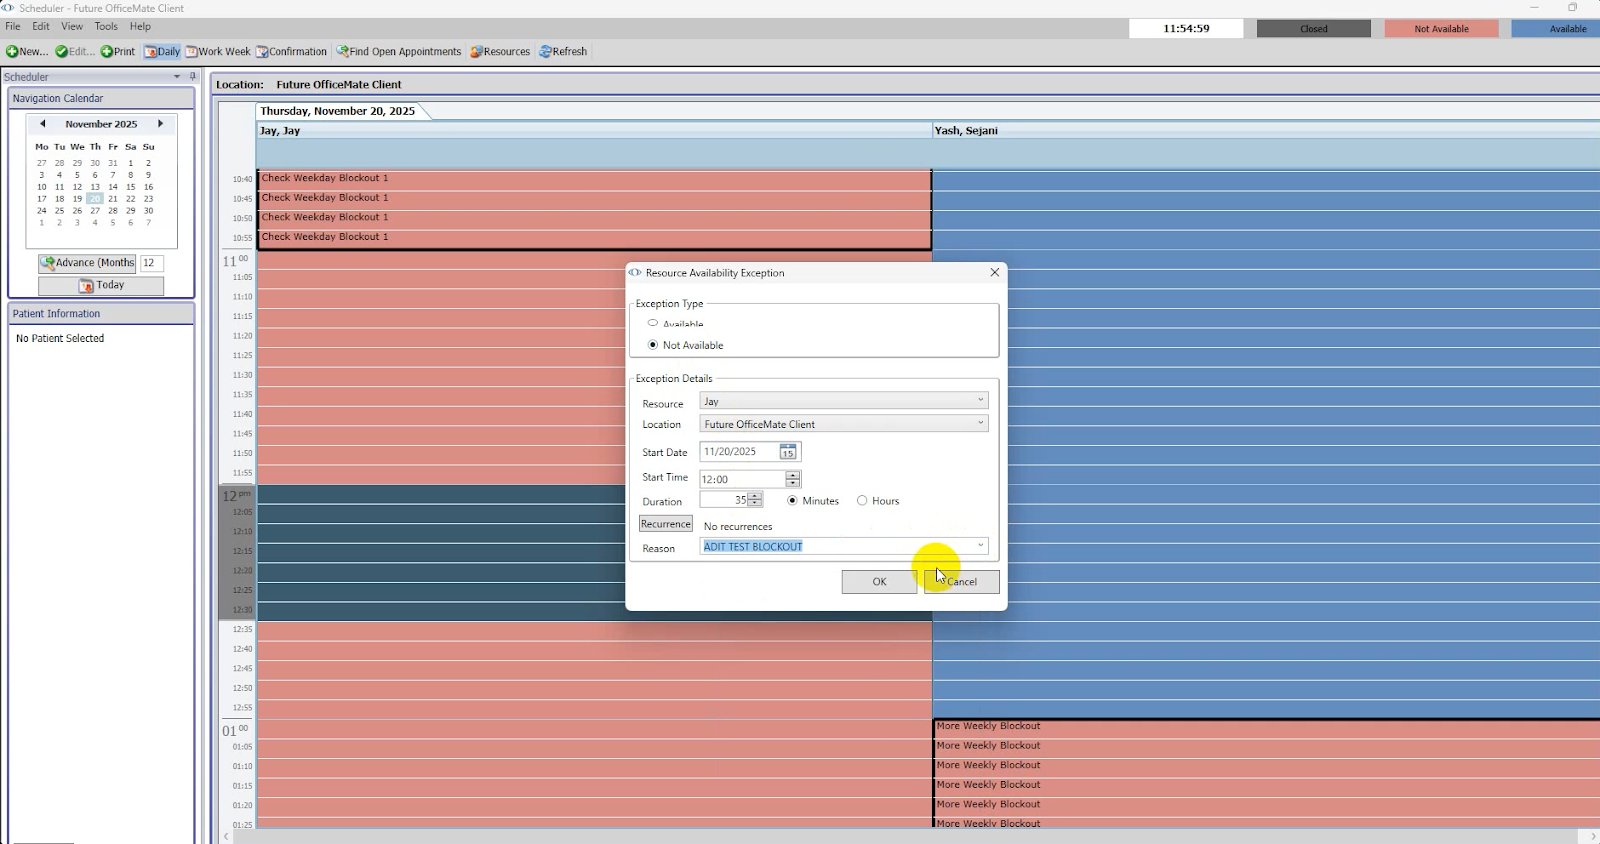Select the Not Available radio button
Viewport: 1600px width, 844px height.
[653, 345]
